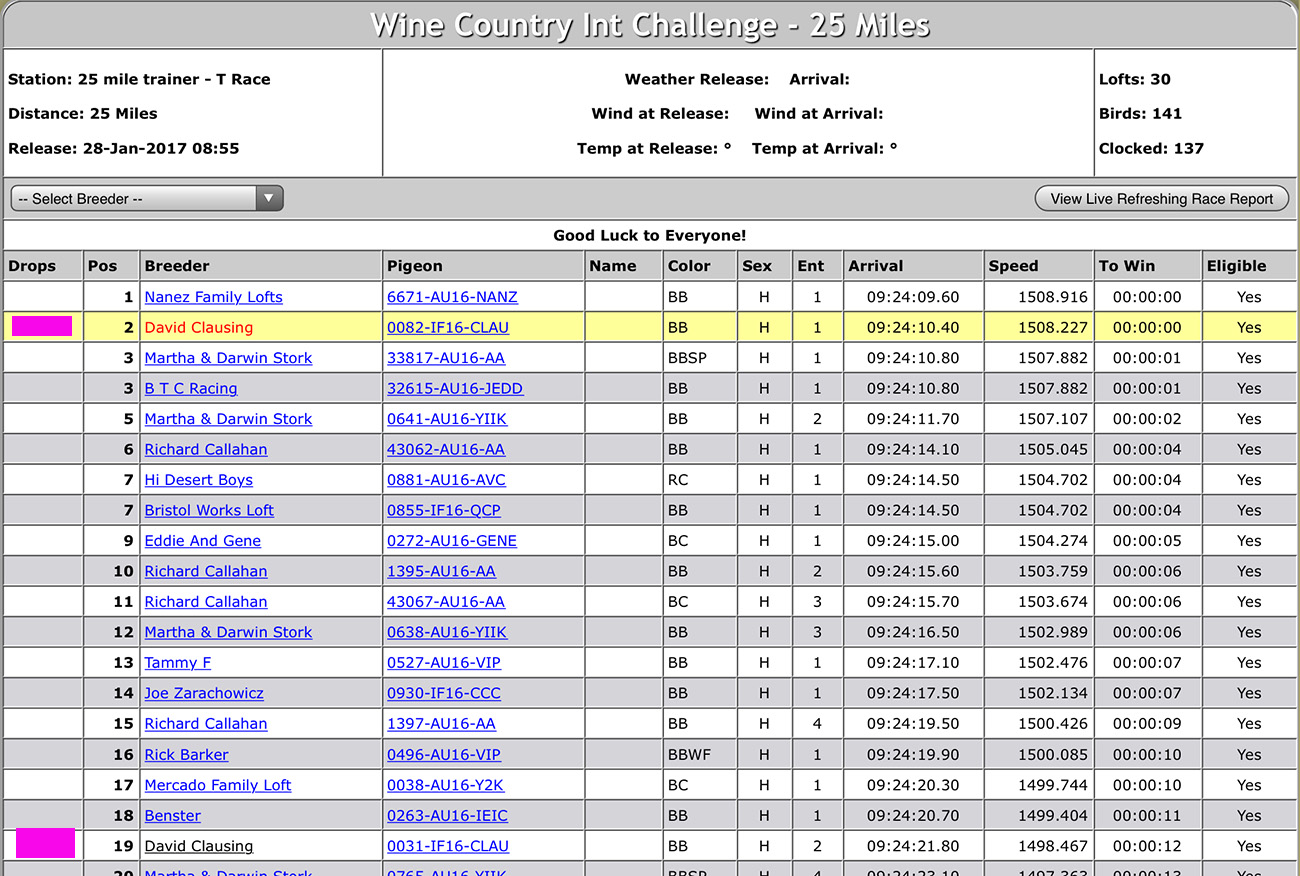Open Tammy F breeder link

click(178, 663)
